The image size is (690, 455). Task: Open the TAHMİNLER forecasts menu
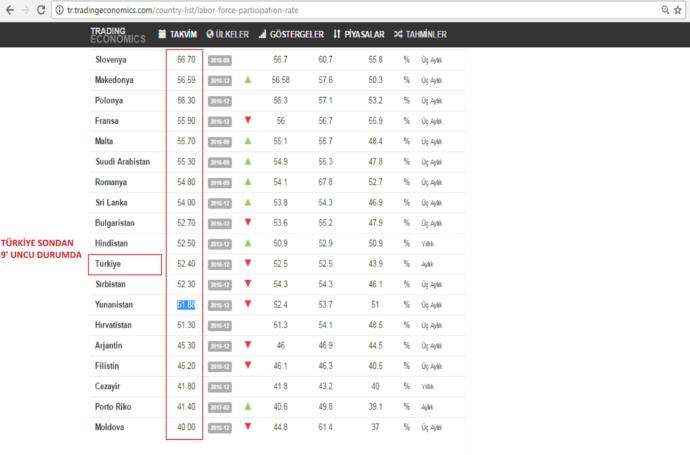pyautogui.click(x=420, y=34)
